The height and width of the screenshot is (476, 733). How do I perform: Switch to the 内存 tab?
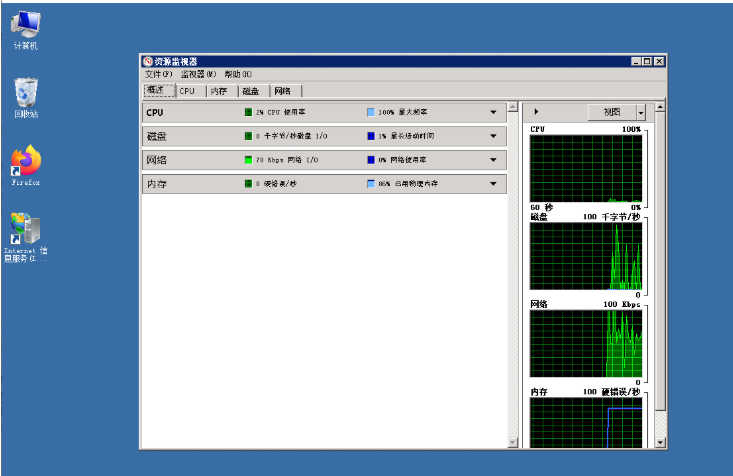tap(219, 91)
